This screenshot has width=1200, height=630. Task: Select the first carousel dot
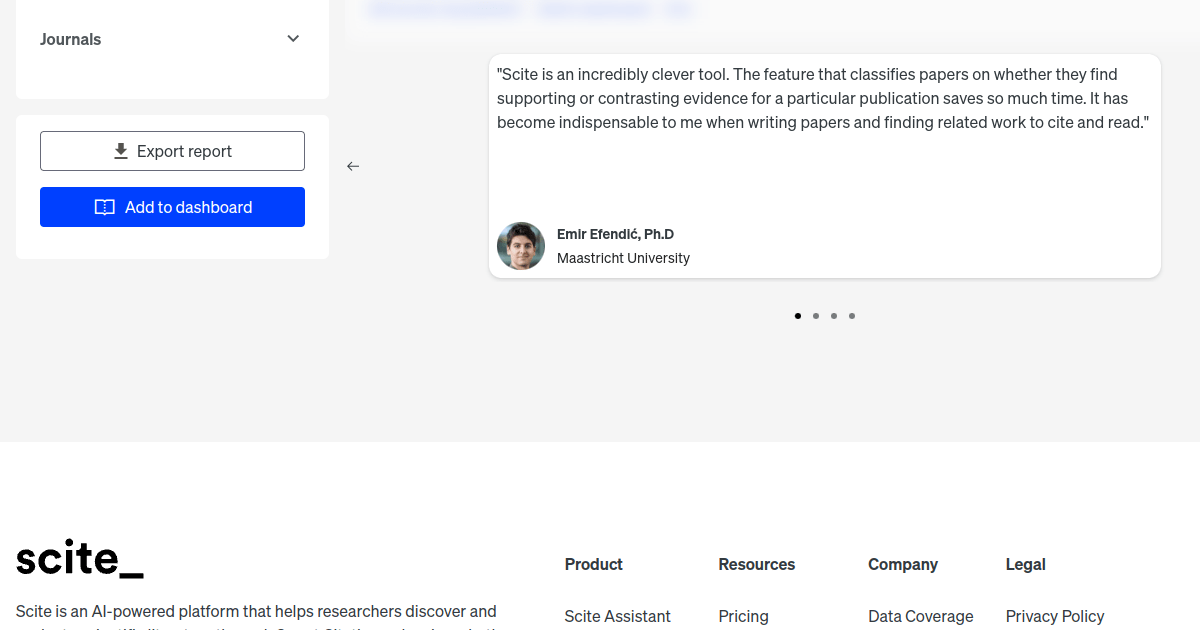[x=798, y=316]
